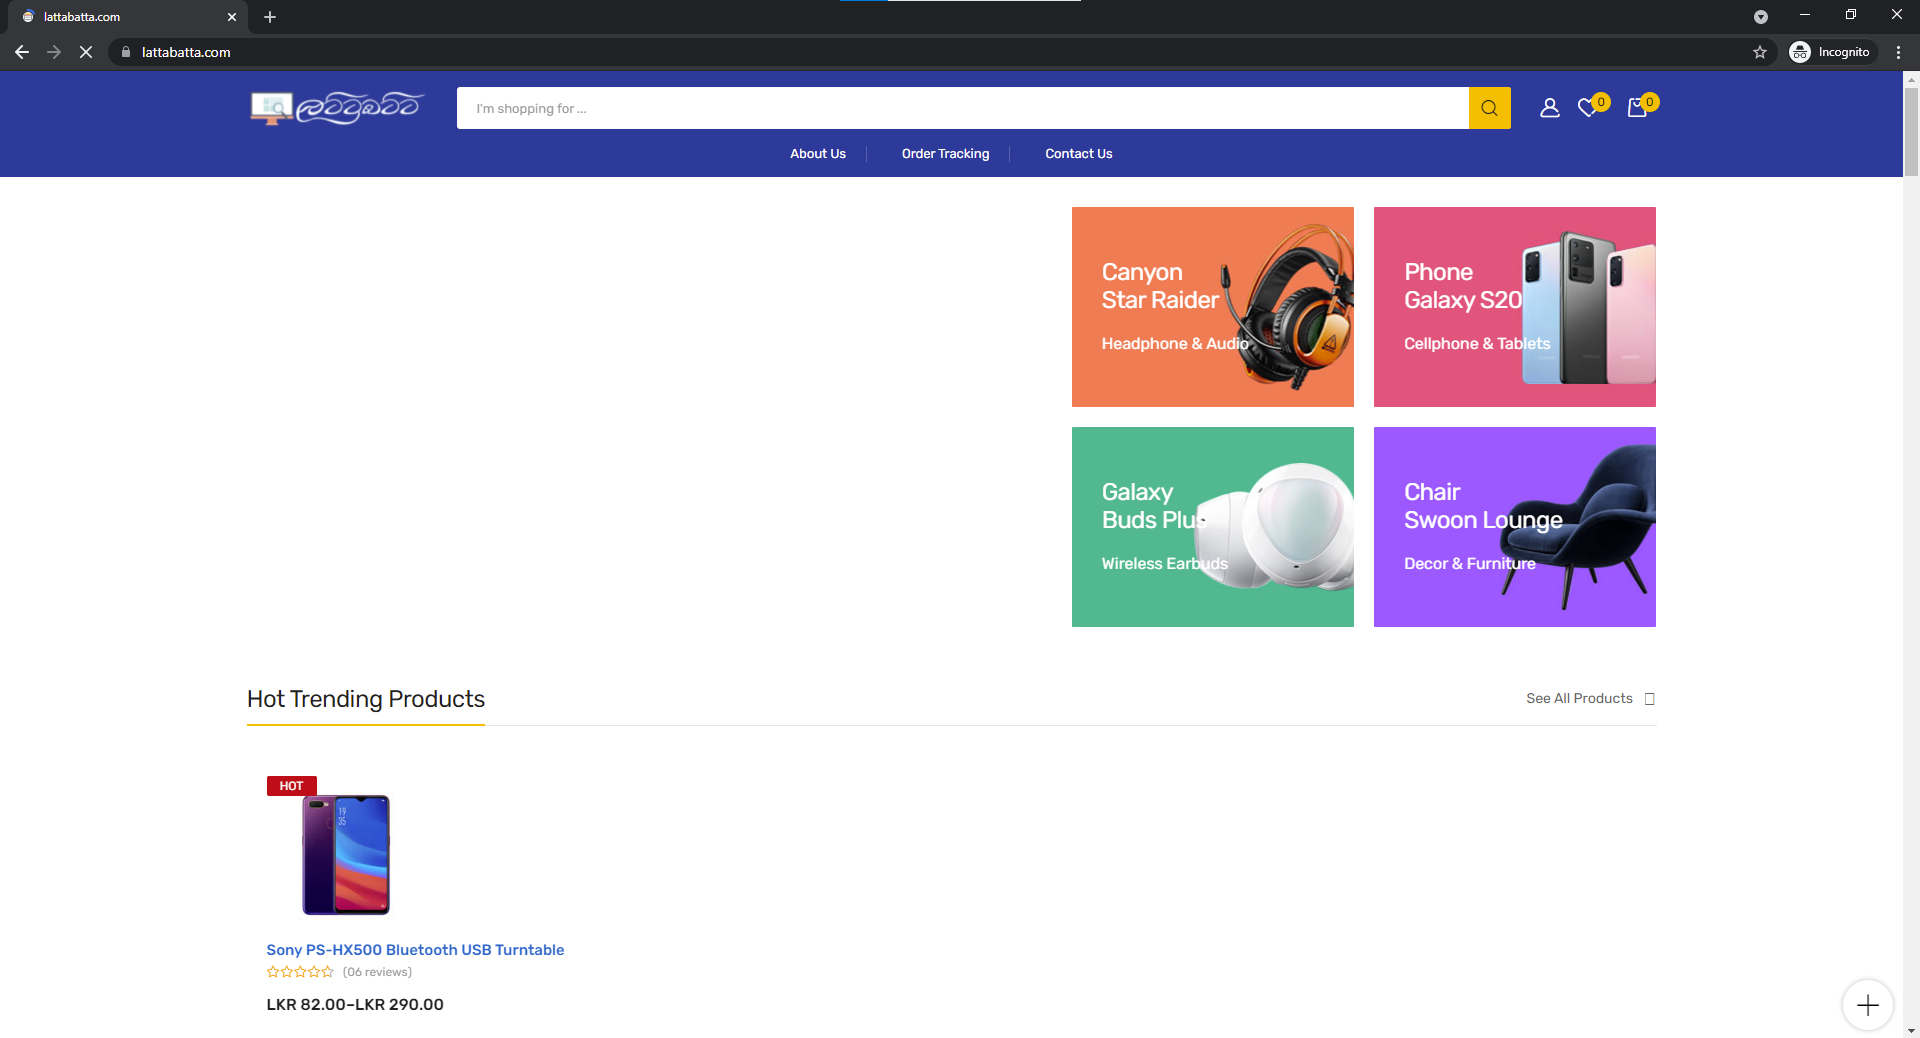Open Galaxy Buds Plus banner

pos(1213,527)
